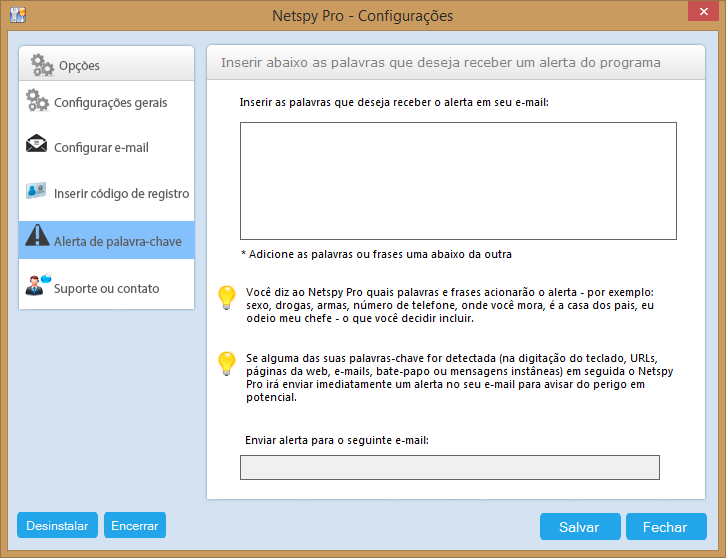Select Alerta de palavra-chave section

(x=106, y=240)
